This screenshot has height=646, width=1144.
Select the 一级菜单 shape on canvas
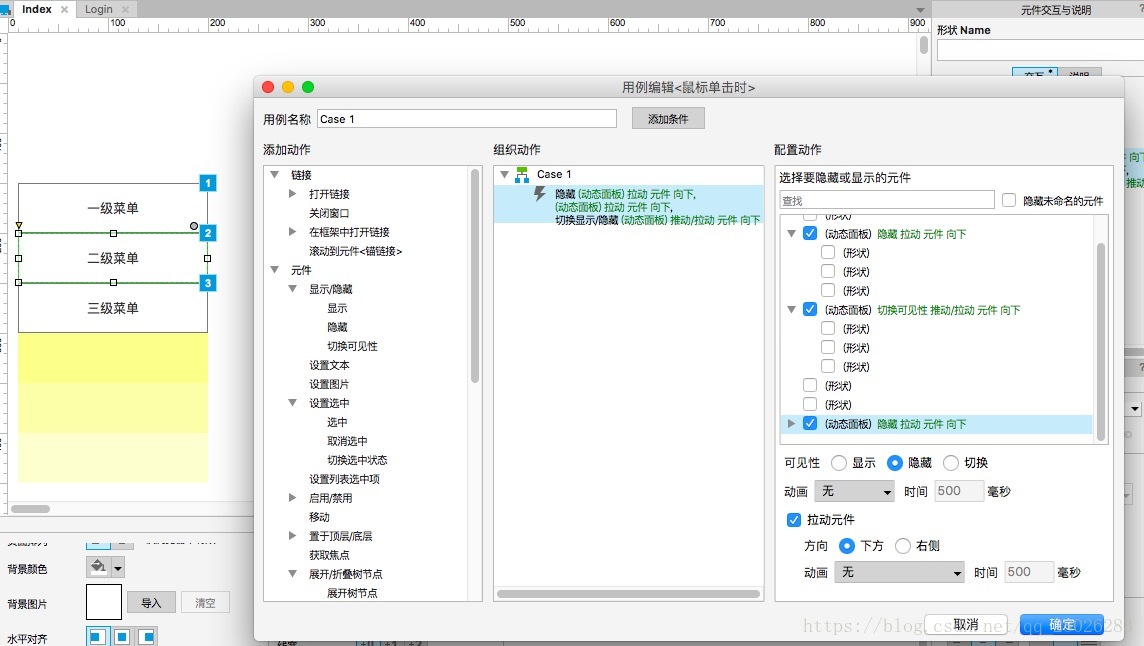pos(113,208)
